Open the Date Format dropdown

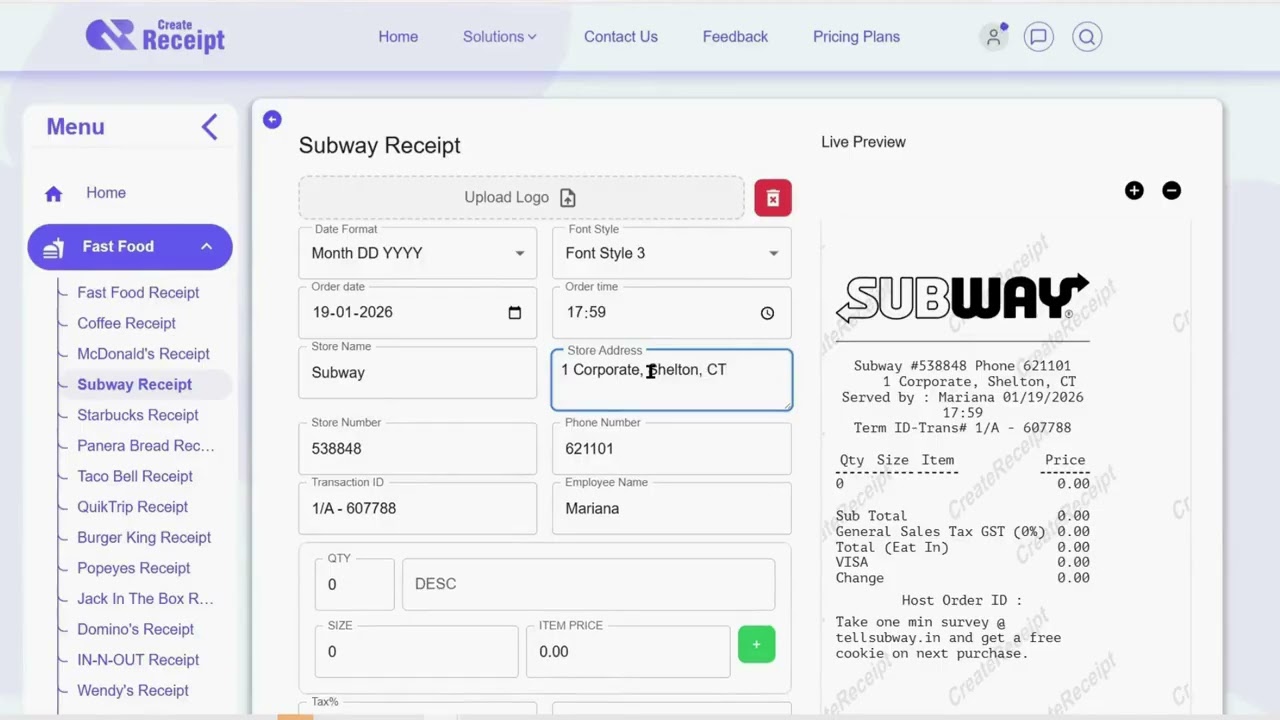(418, 253)
